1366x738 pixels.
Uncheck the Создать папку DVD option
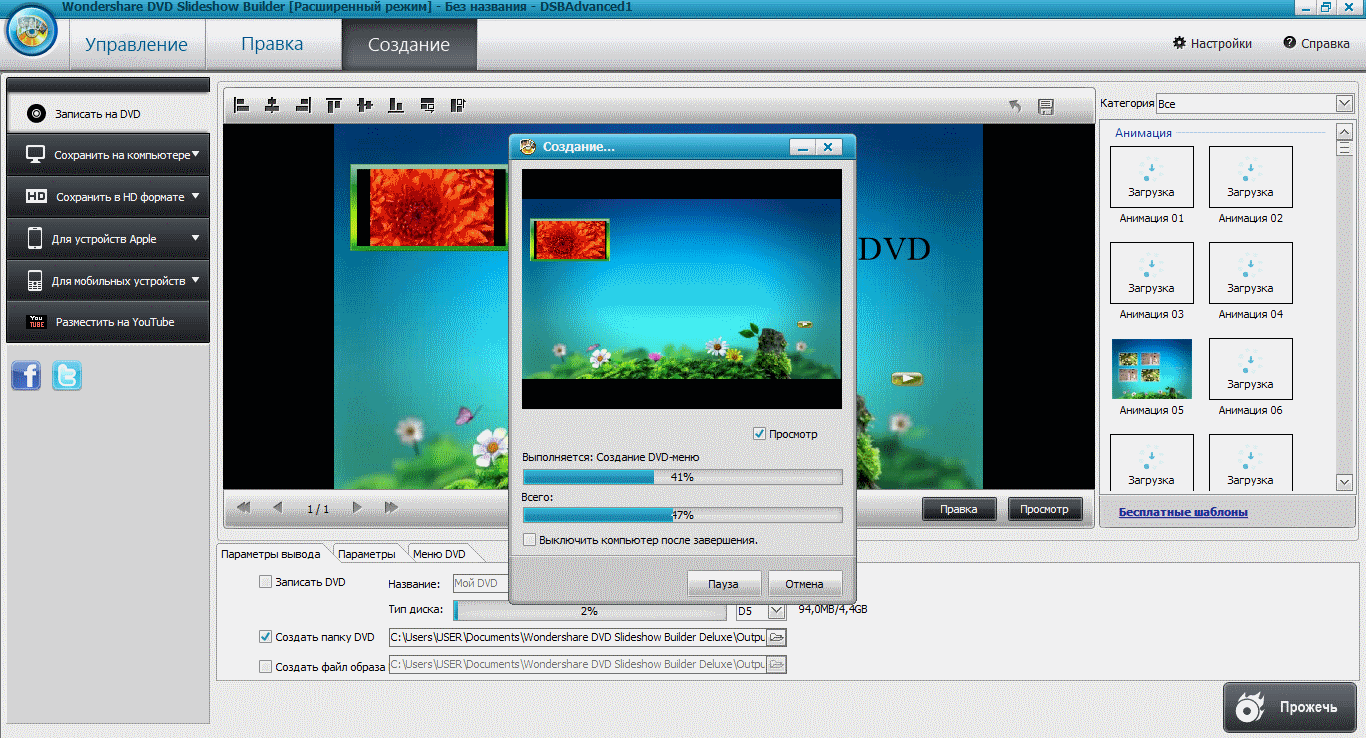[x=265, y=636]
